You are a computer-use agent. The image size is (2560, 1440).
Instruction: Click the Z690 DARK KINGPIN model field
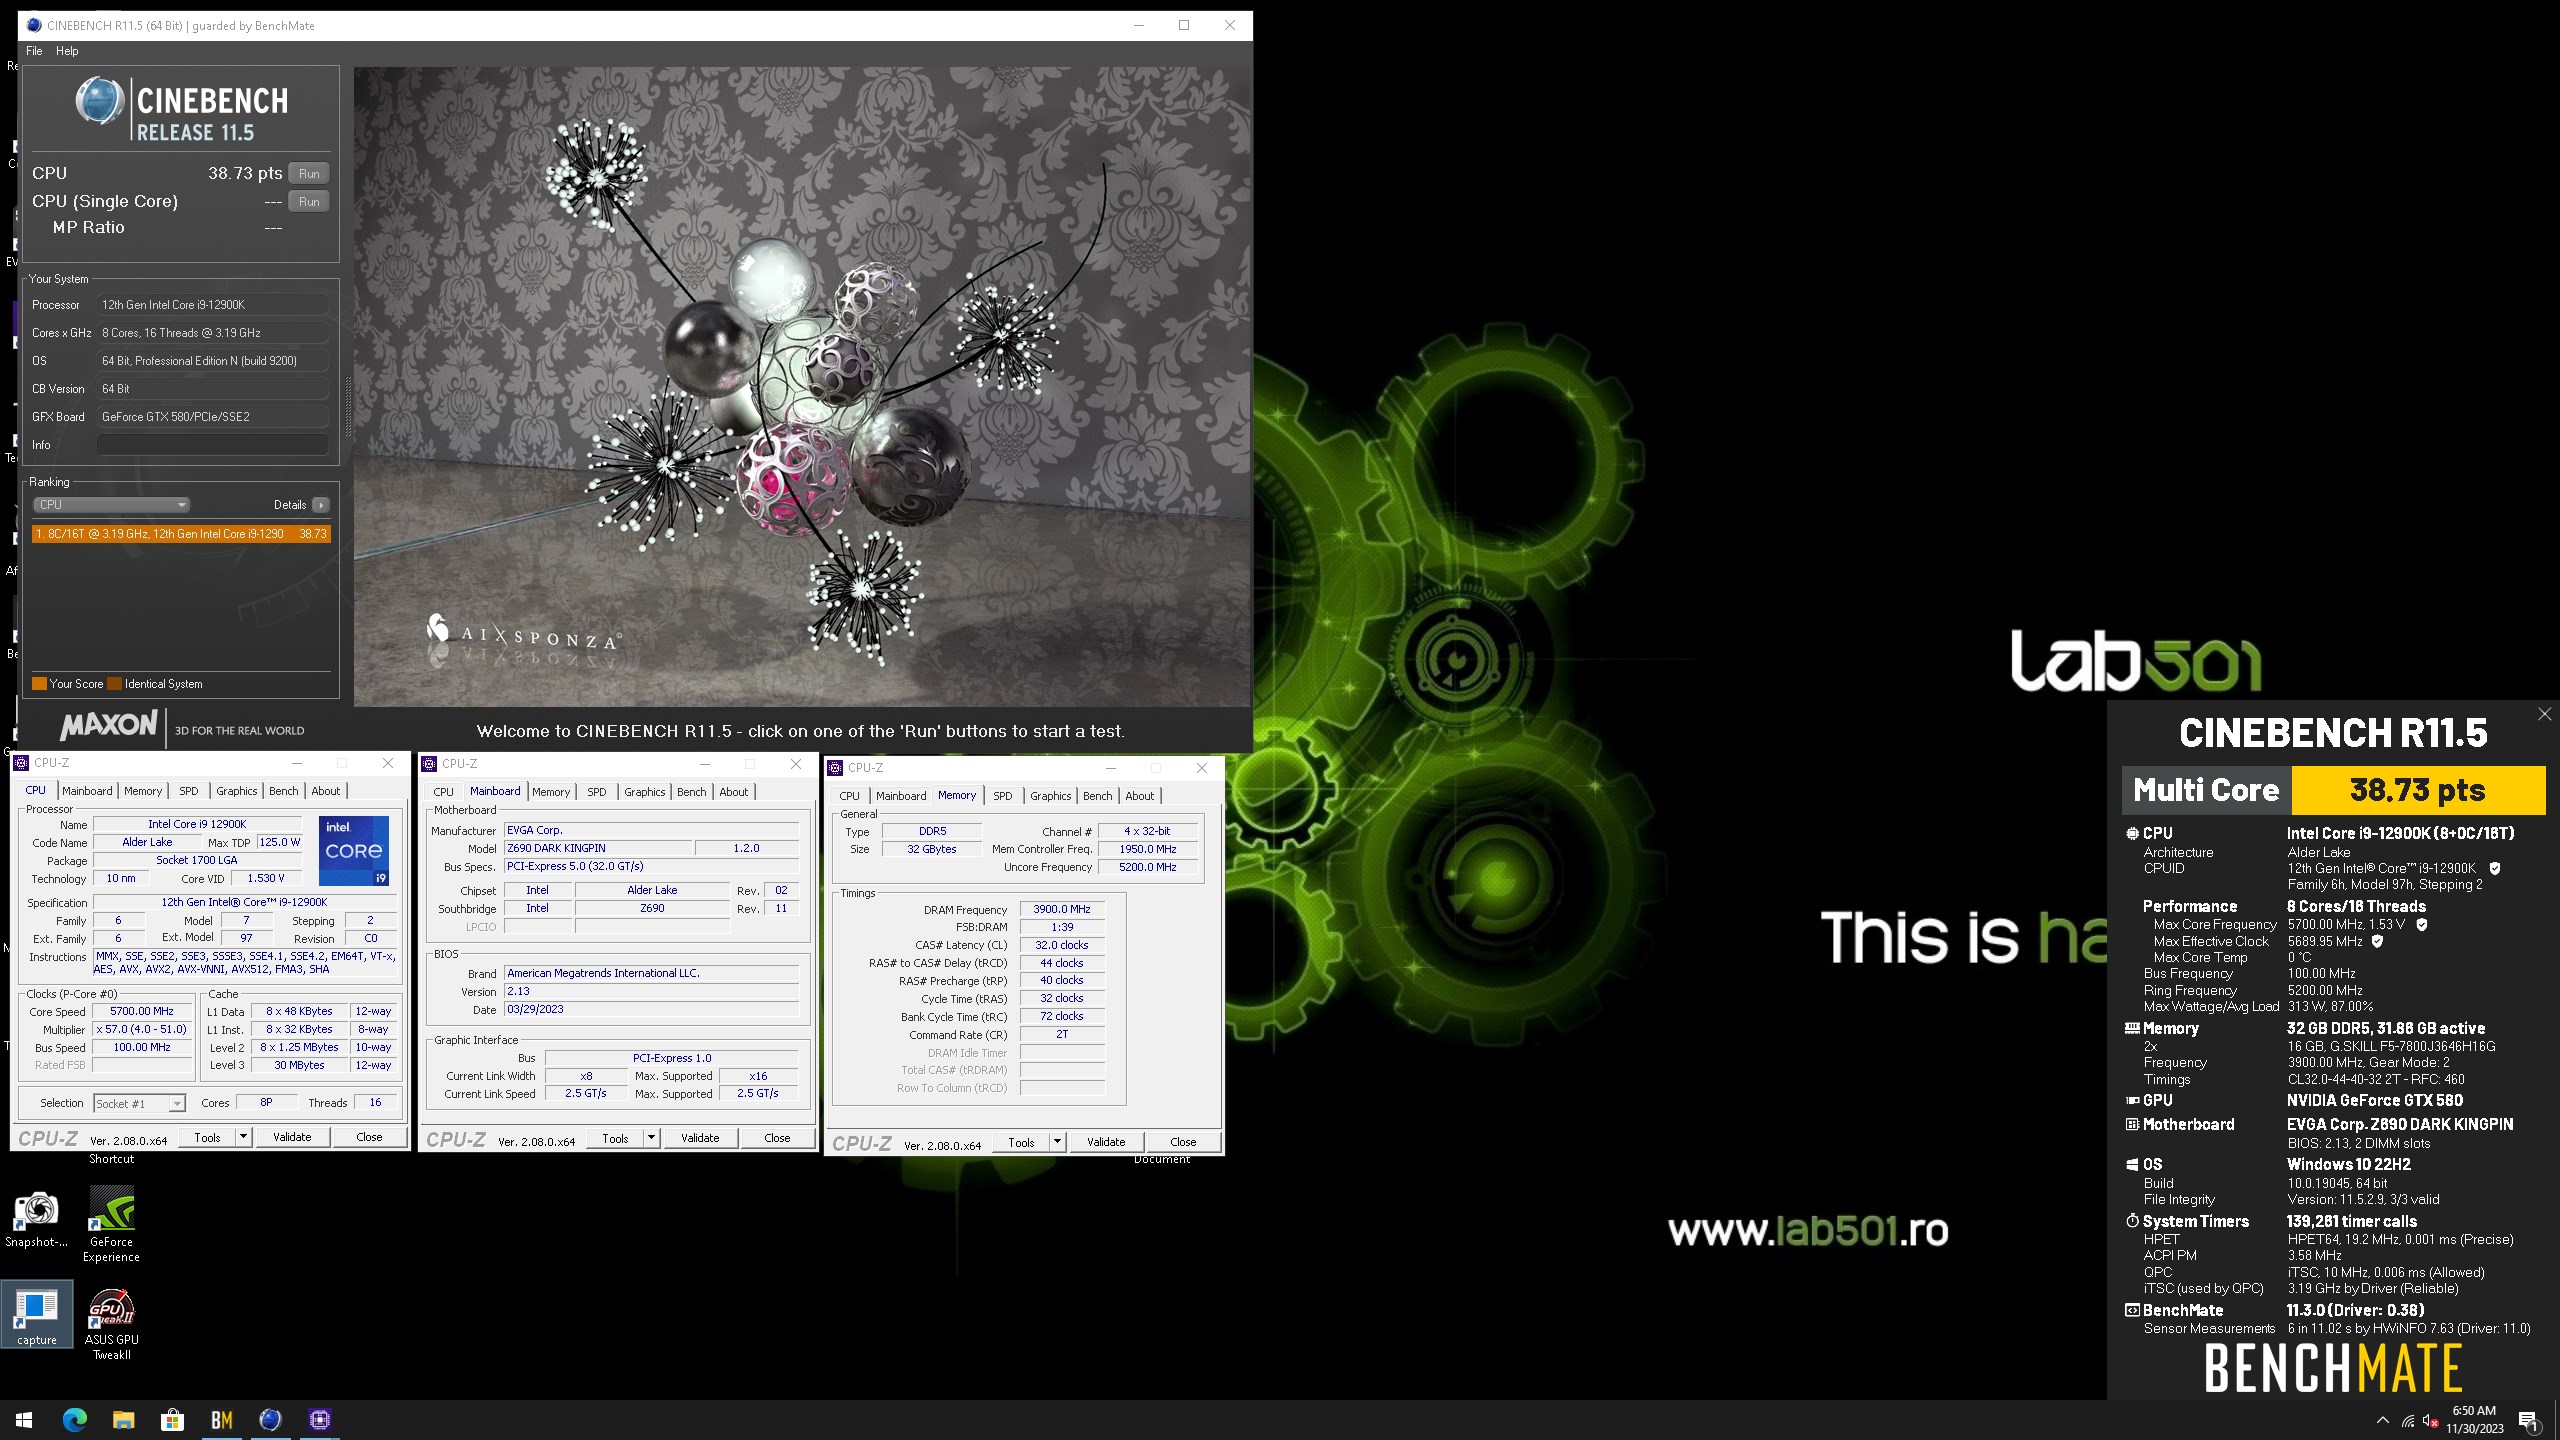598,848
